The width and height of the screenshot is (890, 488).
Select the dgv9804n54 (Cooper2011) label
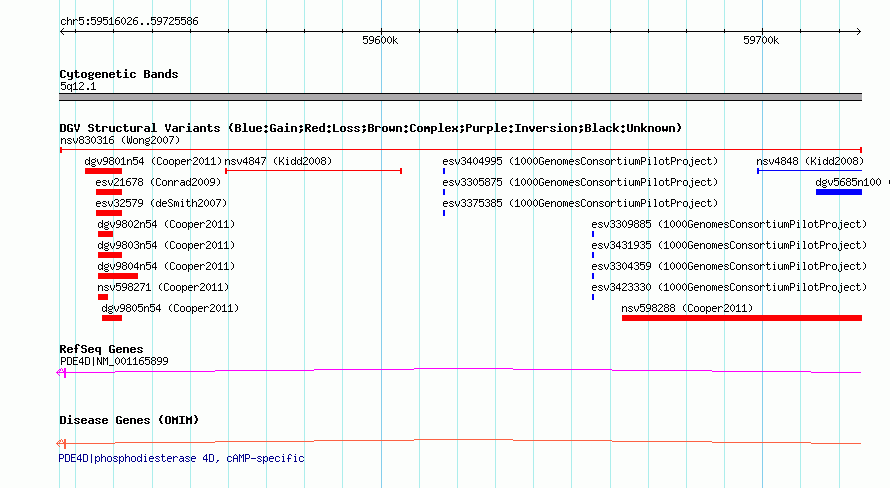[166, 266]
